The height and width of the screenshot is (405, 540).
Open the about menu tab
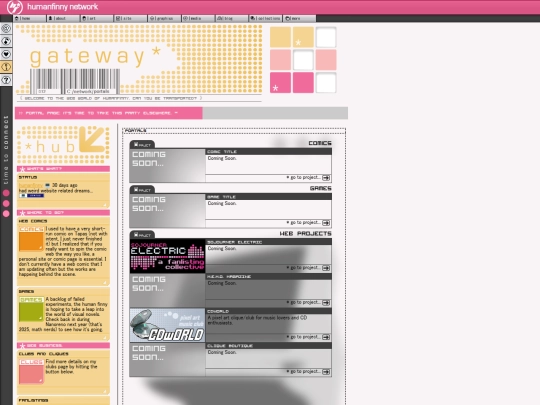63,18
